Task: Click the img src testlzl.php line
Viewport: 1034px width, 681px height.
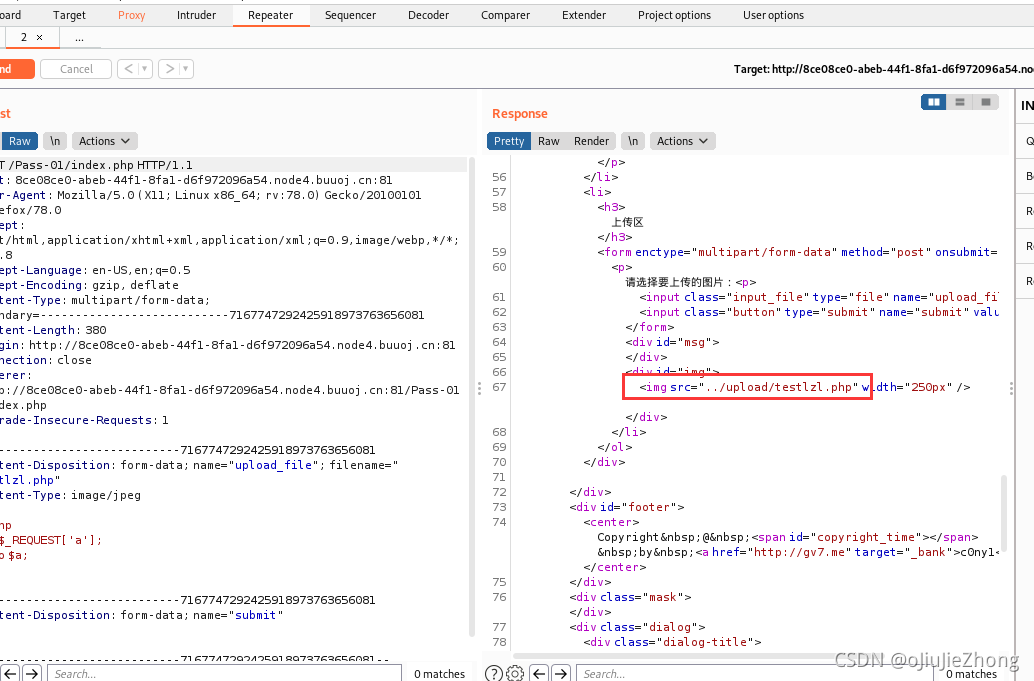Action: [x=805, y=387]
